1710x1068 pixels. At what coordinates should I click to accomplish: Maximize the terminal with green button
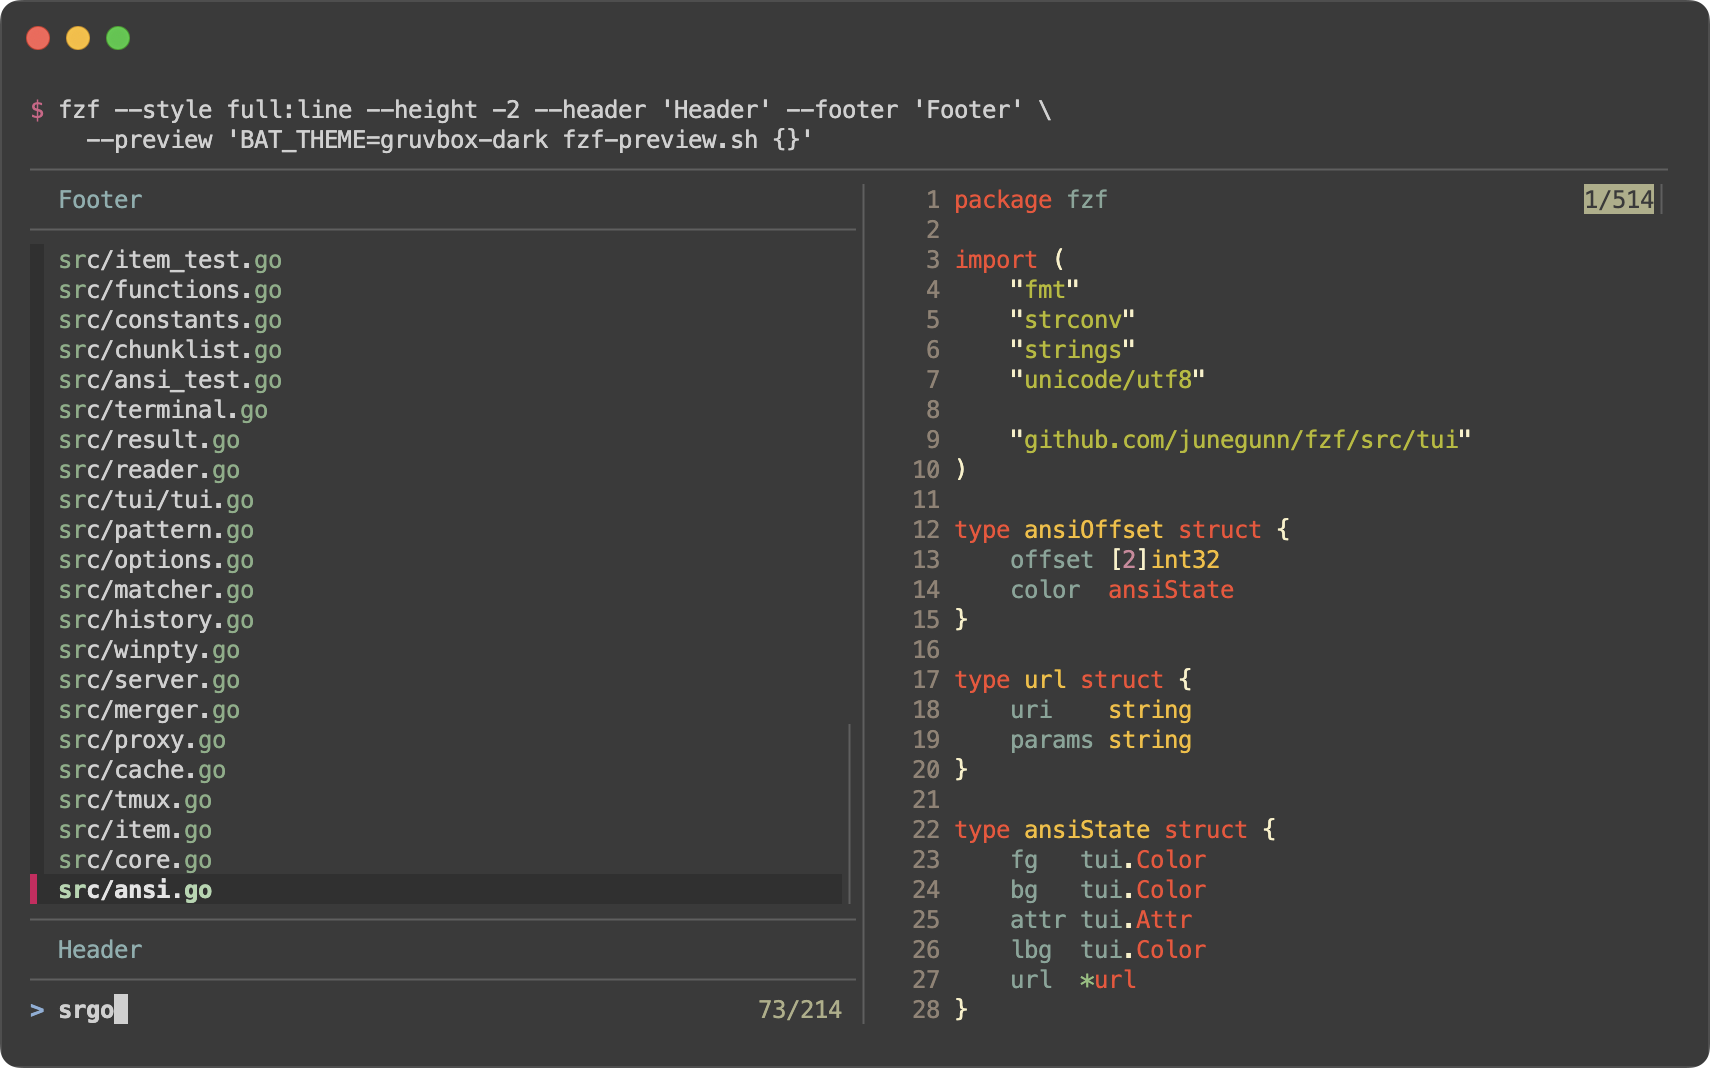pyautogui.click(x=118, y=38)
